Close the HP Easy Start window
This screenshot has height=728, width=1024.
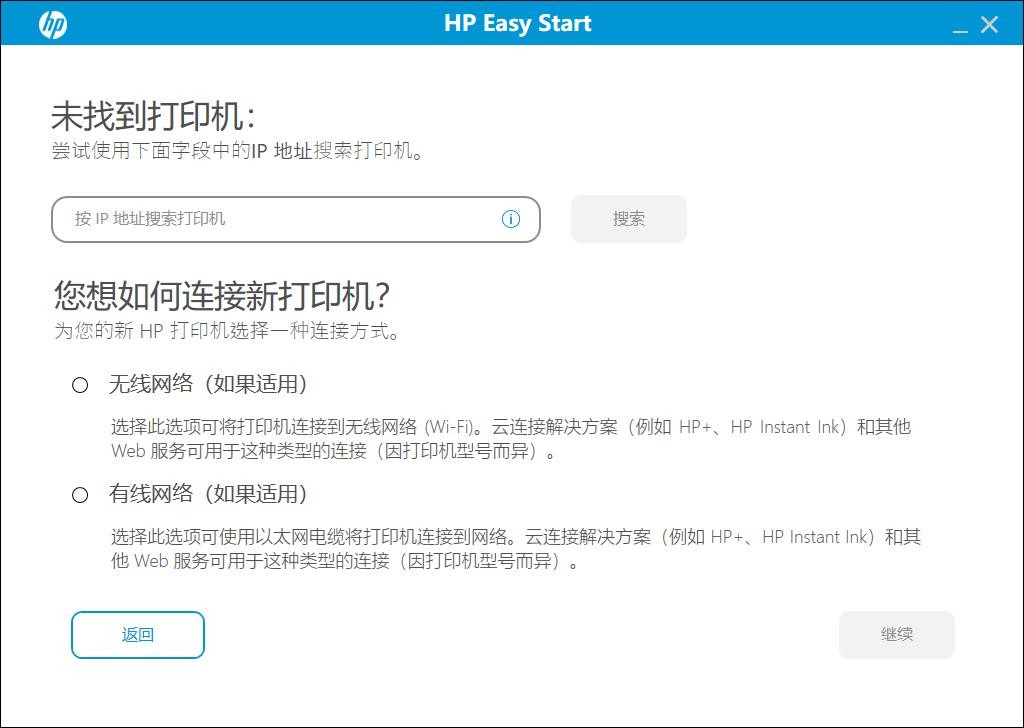click(x=989, y=25)
